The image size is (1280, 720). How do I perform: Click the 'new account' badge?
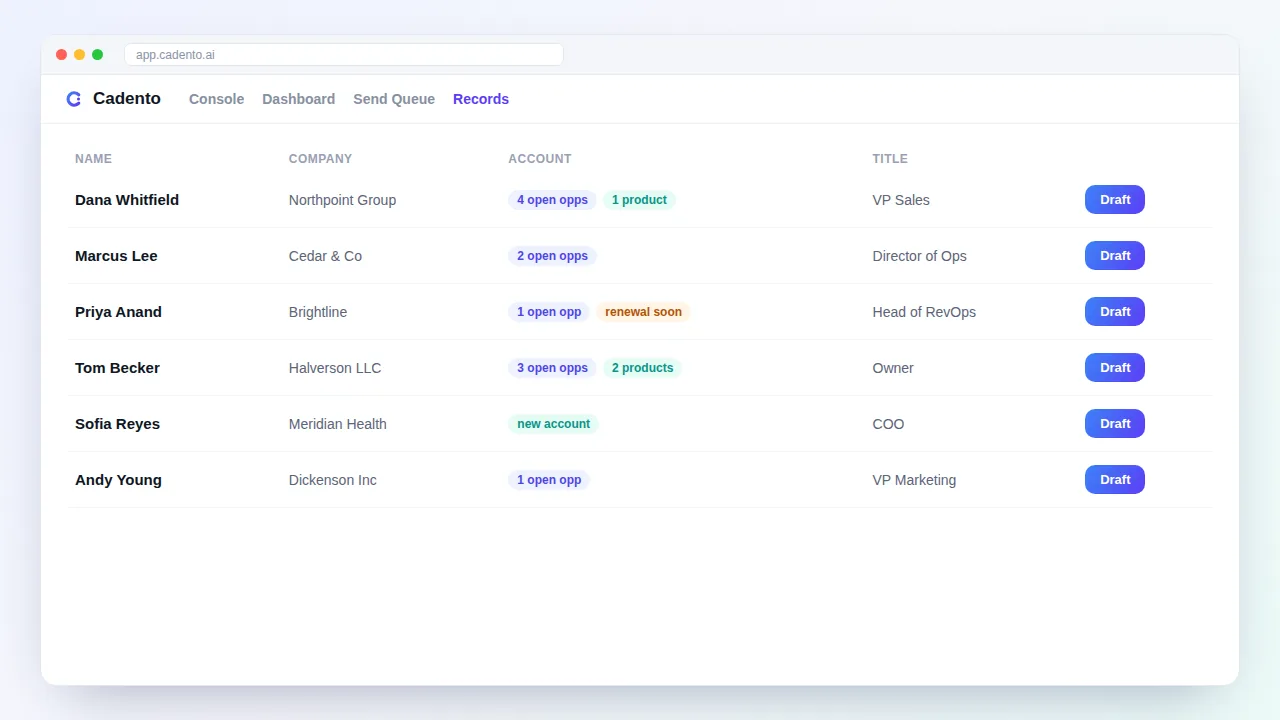(553, 424)
